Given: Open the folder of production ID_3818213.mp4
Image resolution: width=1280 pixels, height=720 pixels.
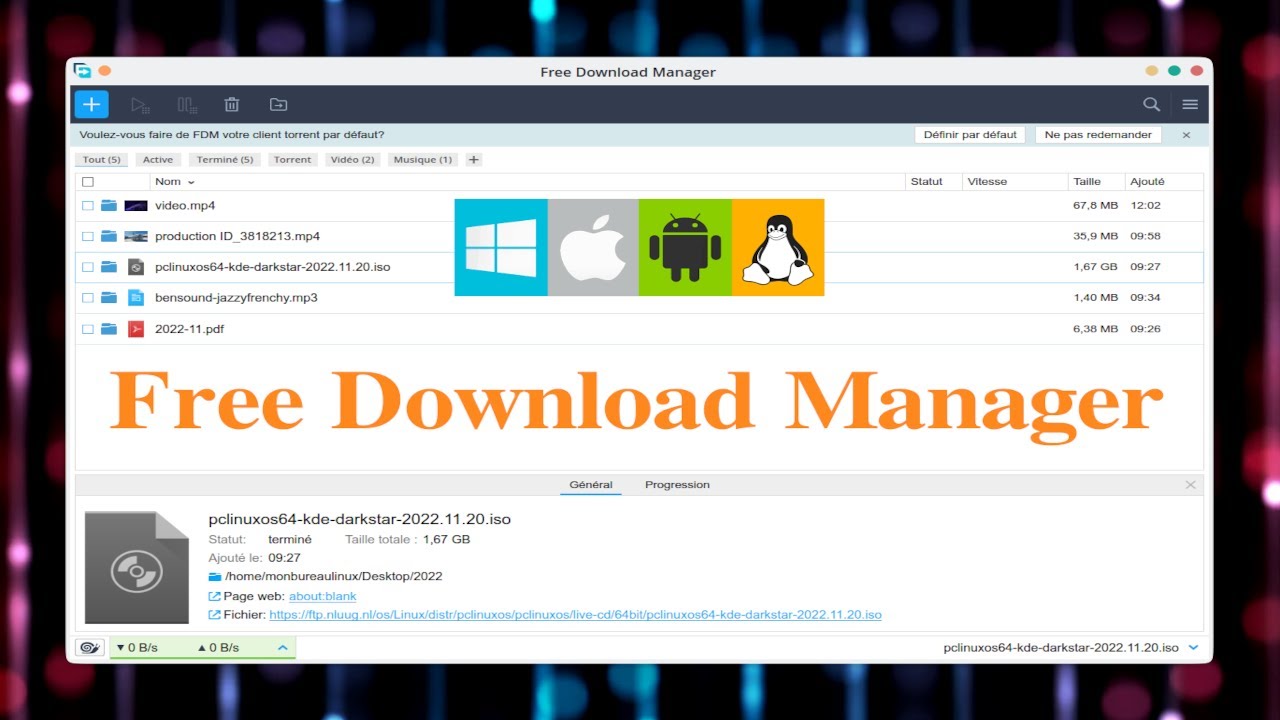Looking at the screenshot, I should [109, 237].
